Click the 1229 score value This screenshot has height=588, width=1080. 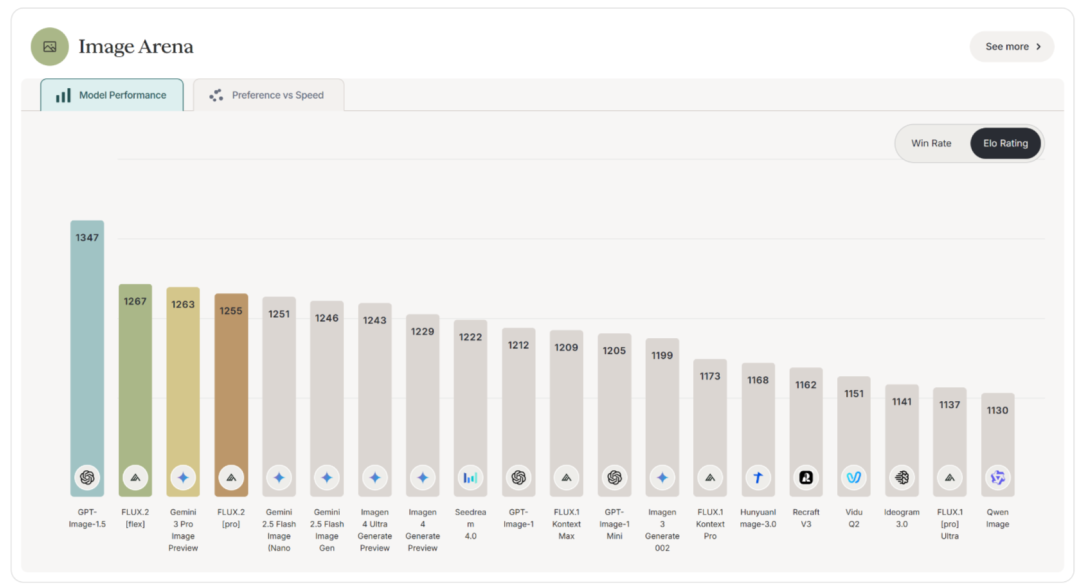coord(422,331)
